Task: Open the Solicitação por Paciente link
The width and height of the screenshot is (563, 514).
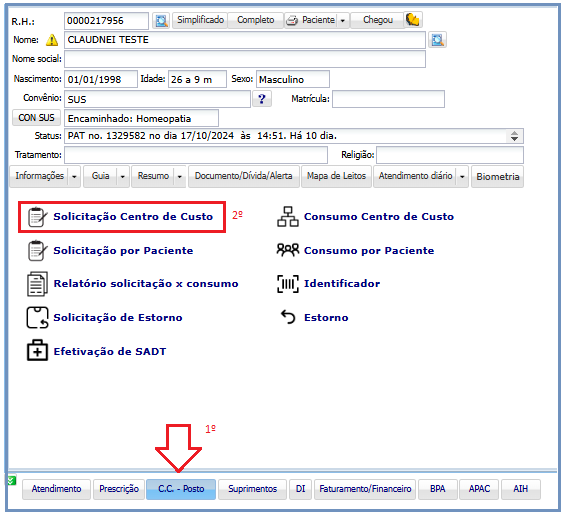Action: [x=123, y=250]
